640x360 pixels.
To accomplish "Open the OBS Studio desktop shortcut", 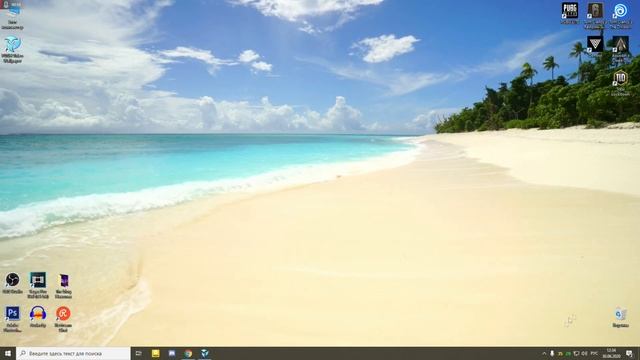I will 12,283.
